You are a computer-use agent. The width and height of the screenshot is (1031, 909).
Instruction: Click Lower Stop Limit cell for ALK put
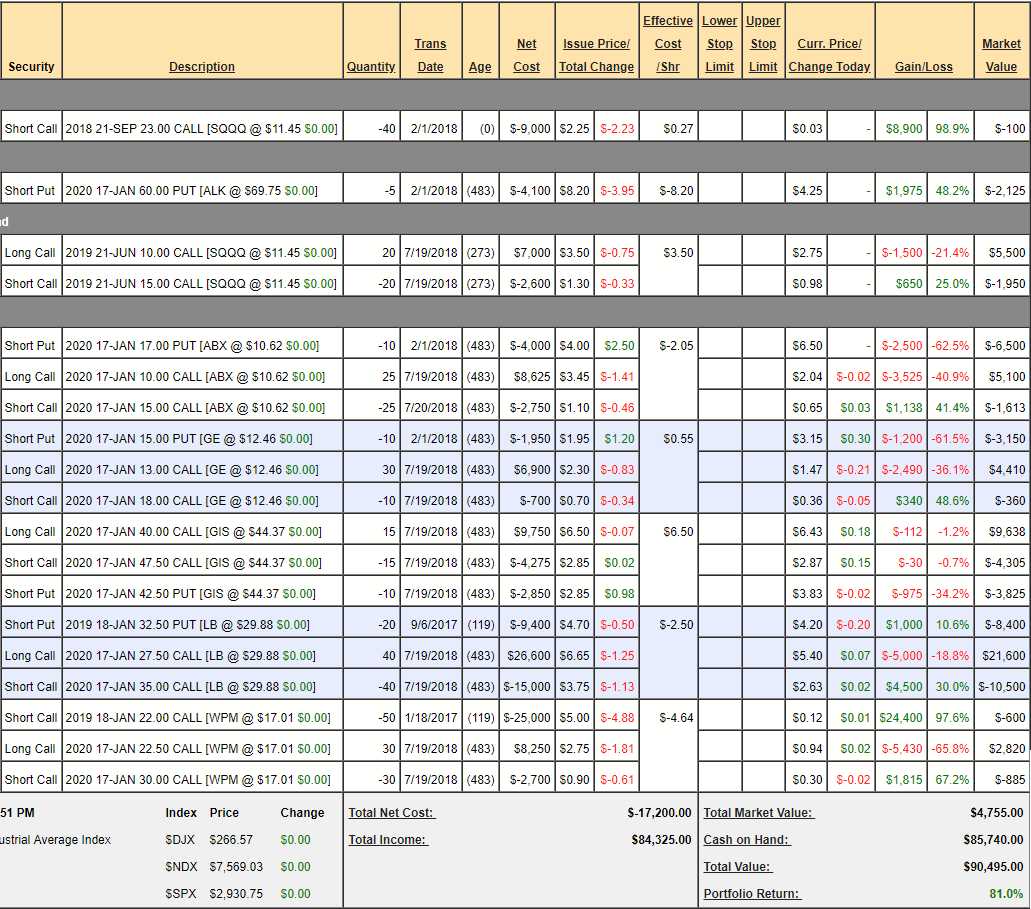720,191
